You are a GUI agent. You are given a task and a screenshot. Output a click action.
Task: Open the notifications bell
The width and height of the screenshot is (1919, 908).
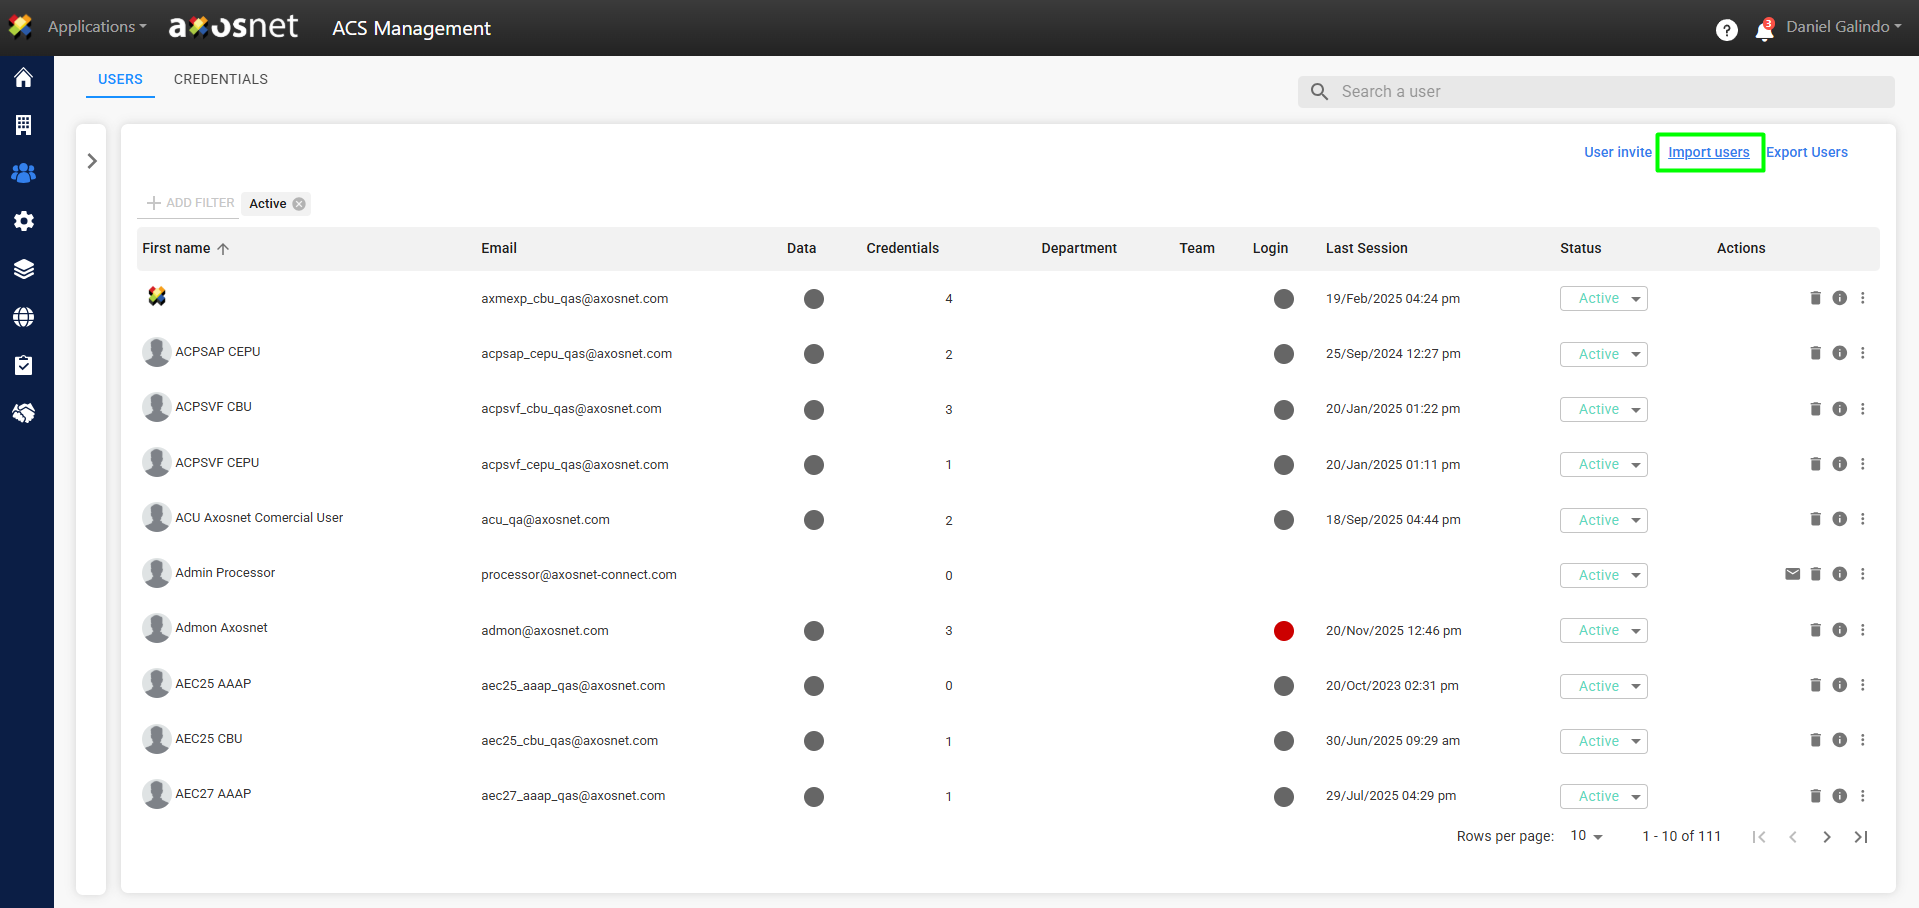(1764, 30)
